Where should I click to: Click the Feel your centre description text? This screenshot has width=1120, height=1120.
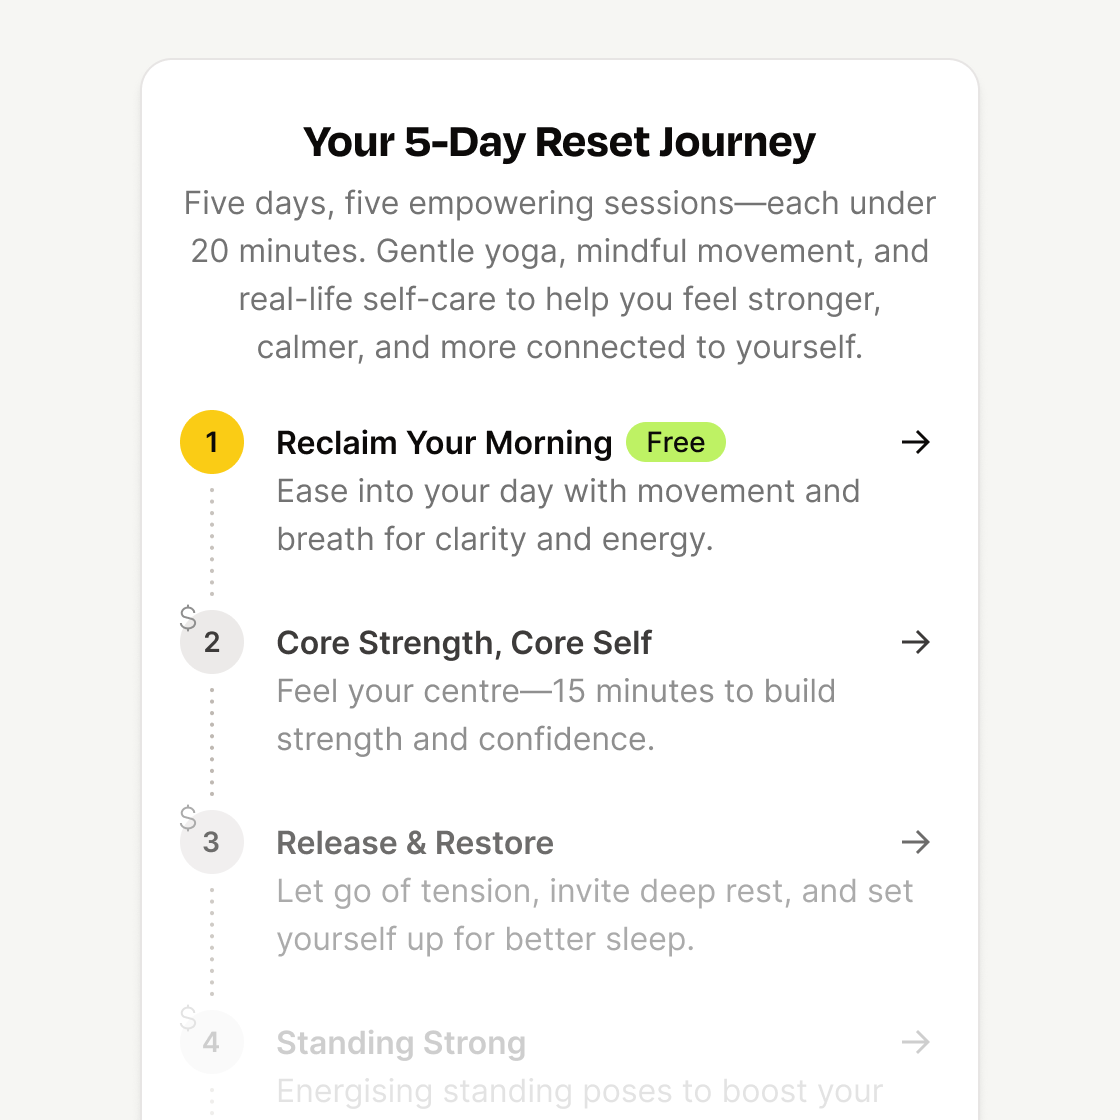(x=555, y=715)
